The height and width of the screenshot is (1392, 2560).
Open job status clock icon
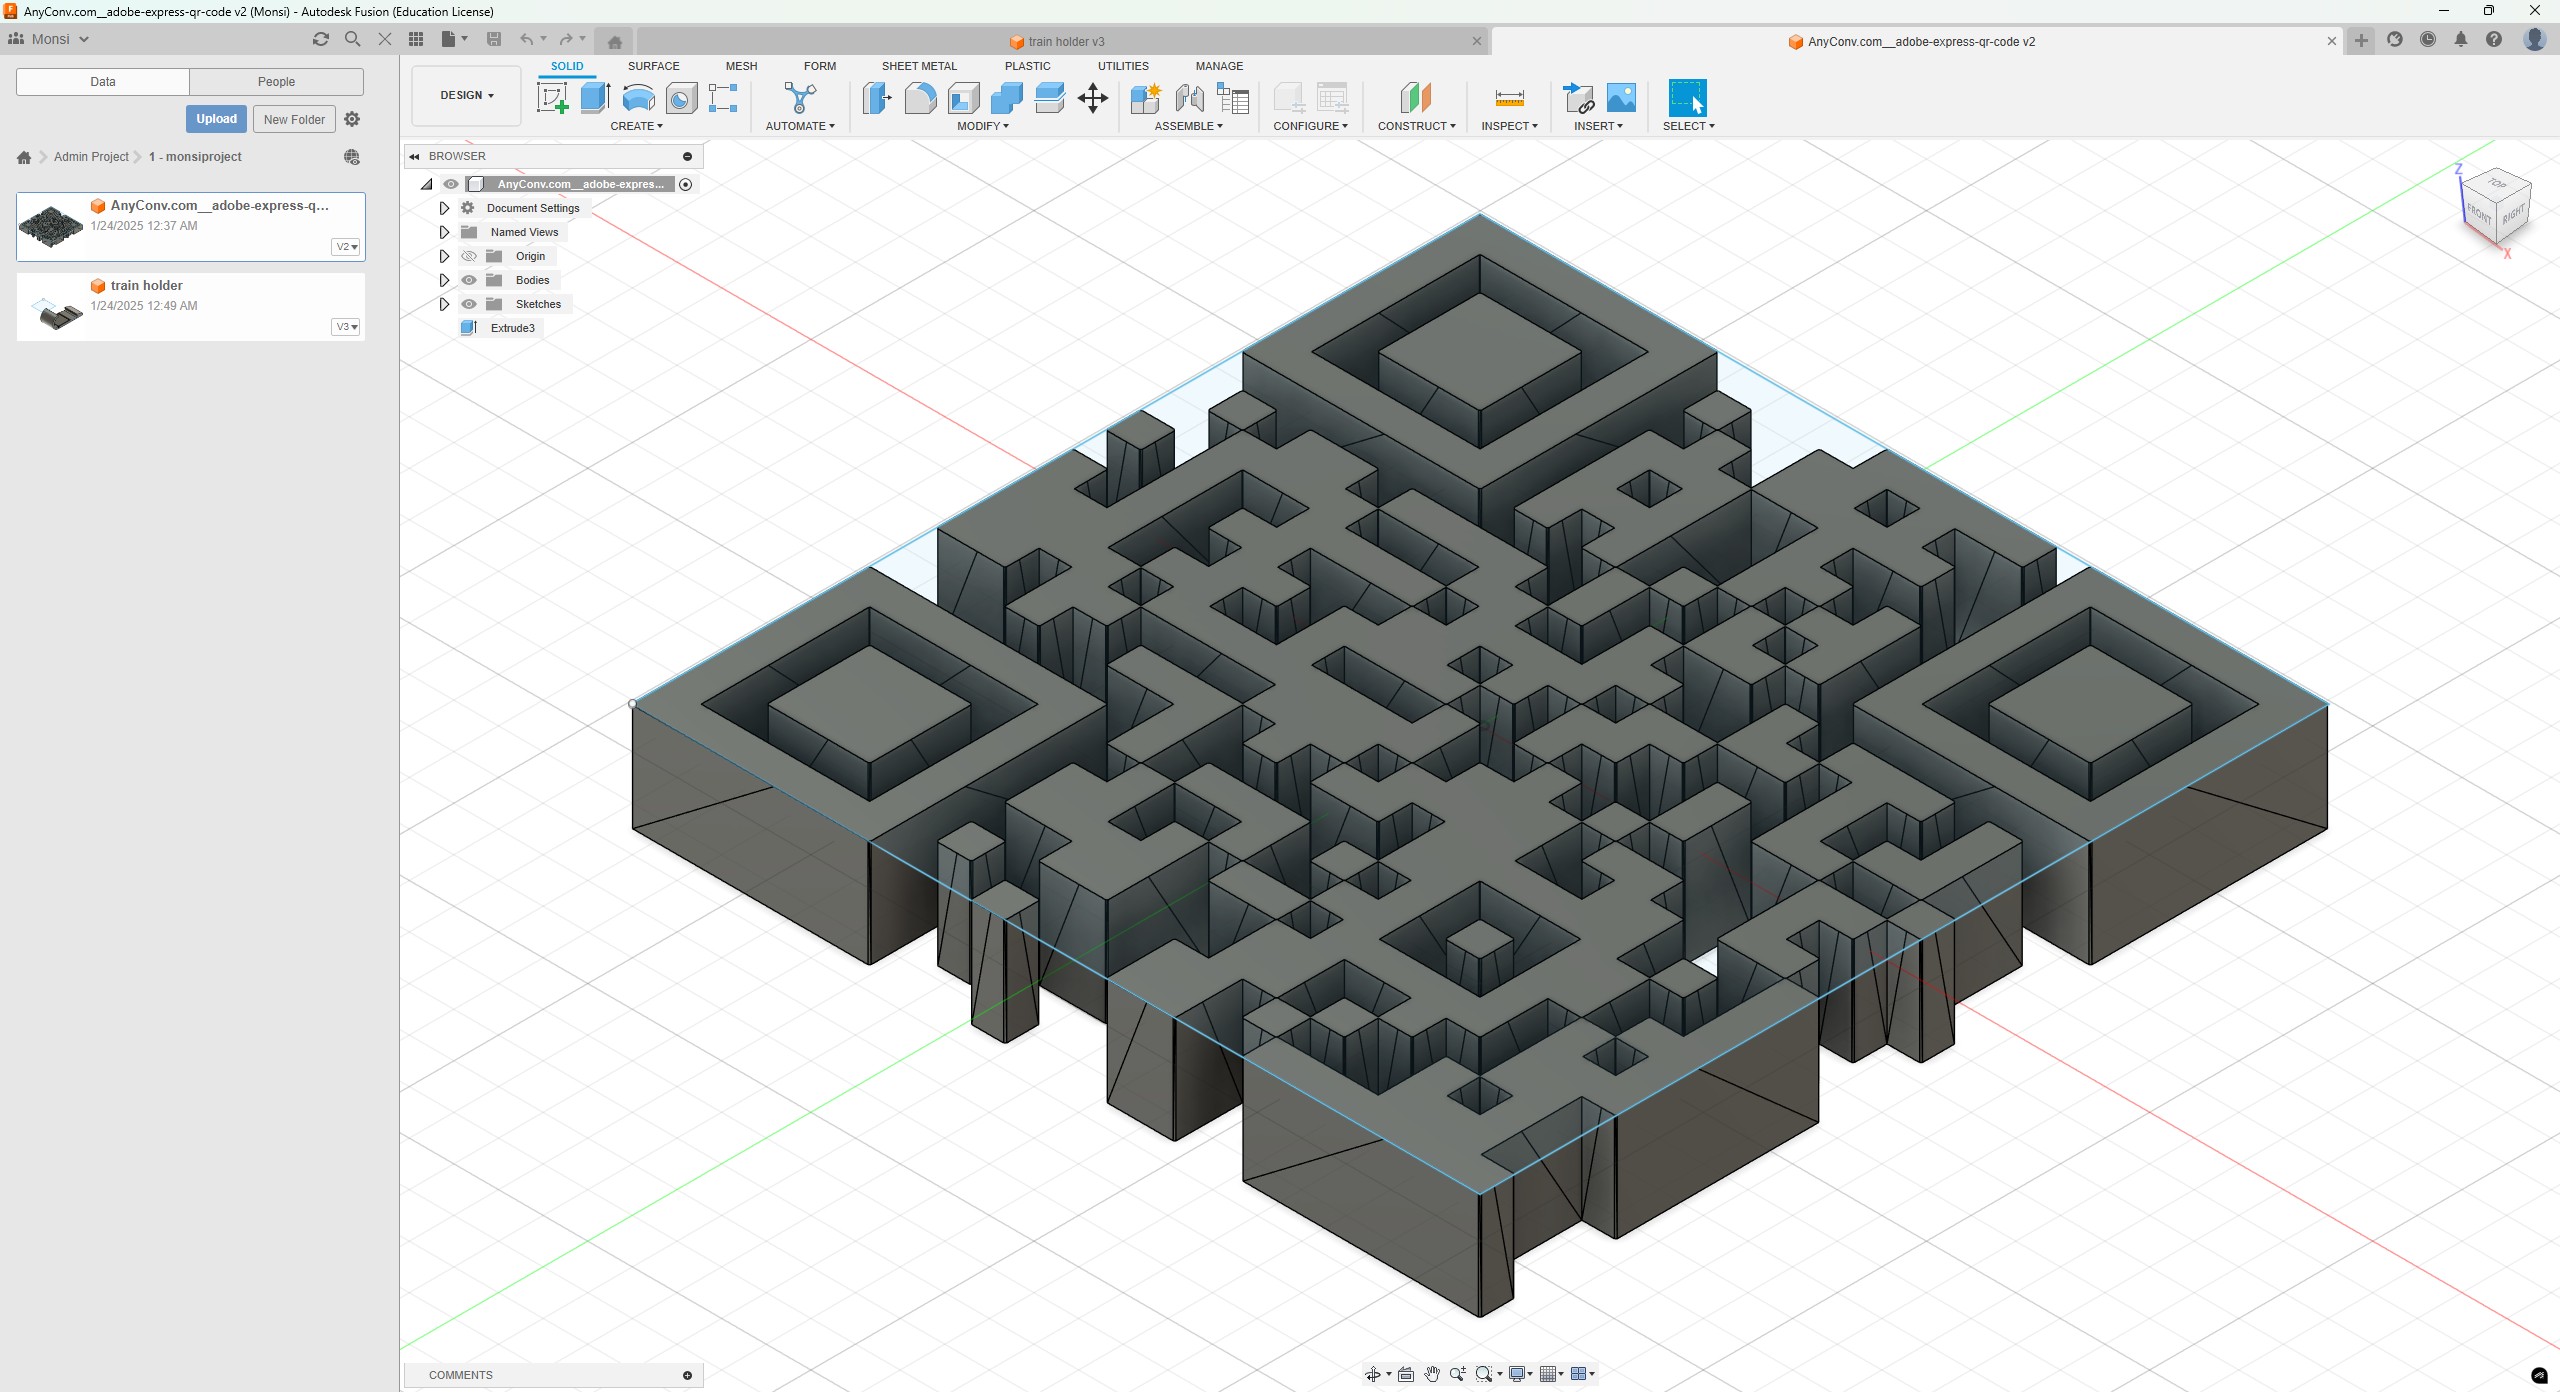[2428, 40]
